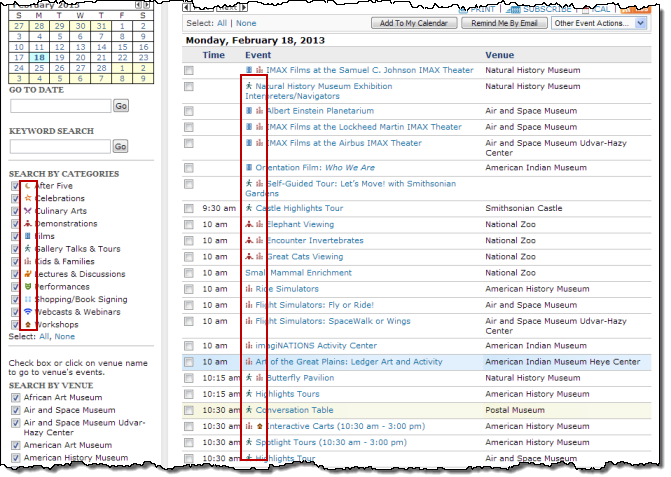The height and width of the screenshot is (477, 671).
Task: Click film icon beside Airbus IMAX Theater
Action: click(249, 143)
